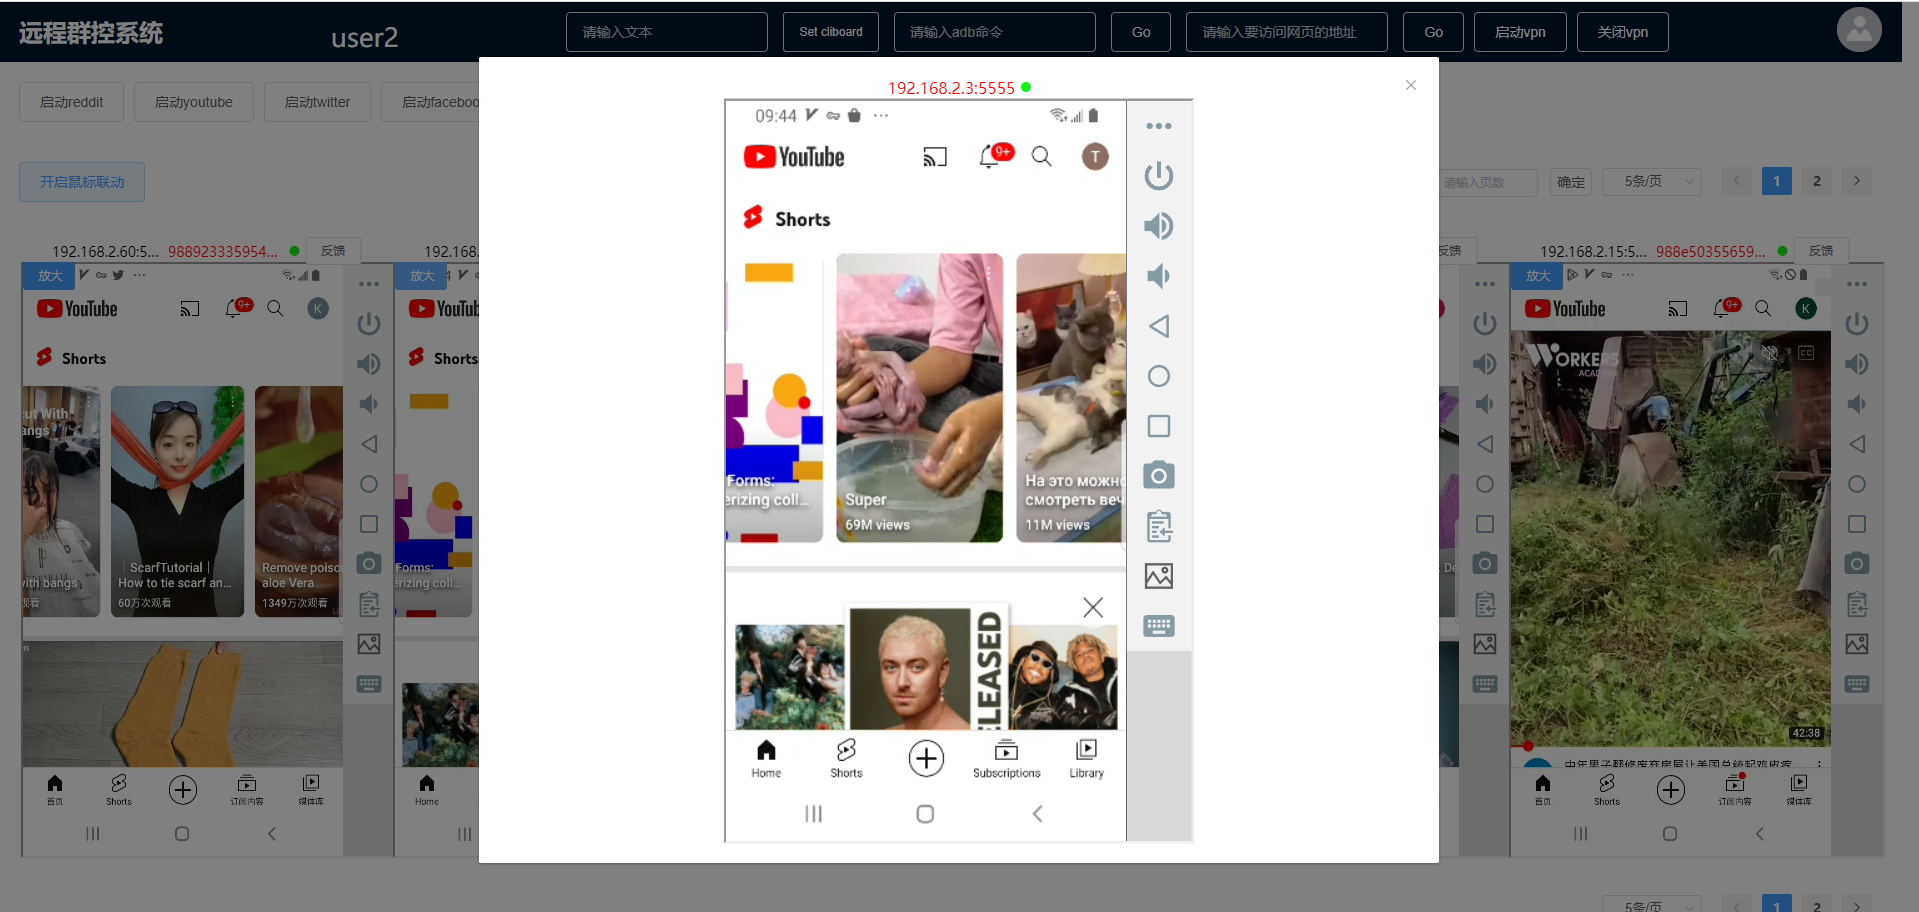Screen dimensions: 1919x912
Task: Open the Subscriptions tab in the modal YouTube
Action: [1006, 759]
